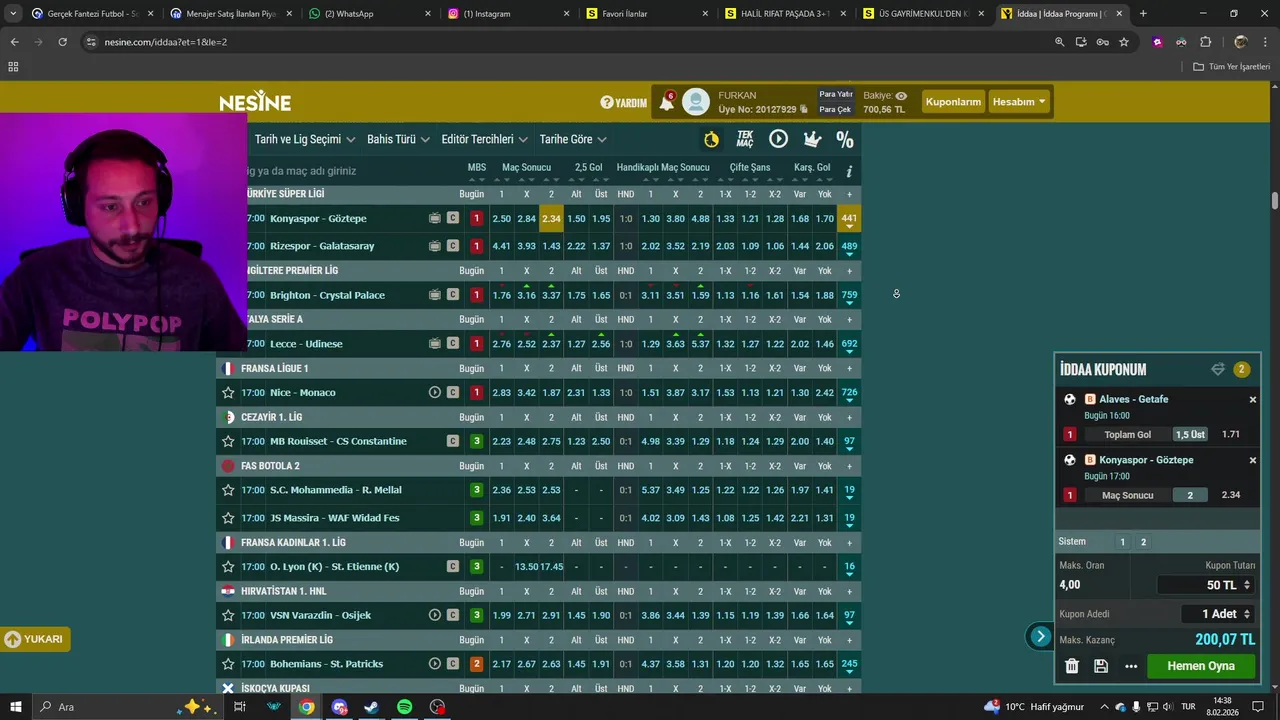Toggle balance visibility eye icon

click(x=901, y=96)
